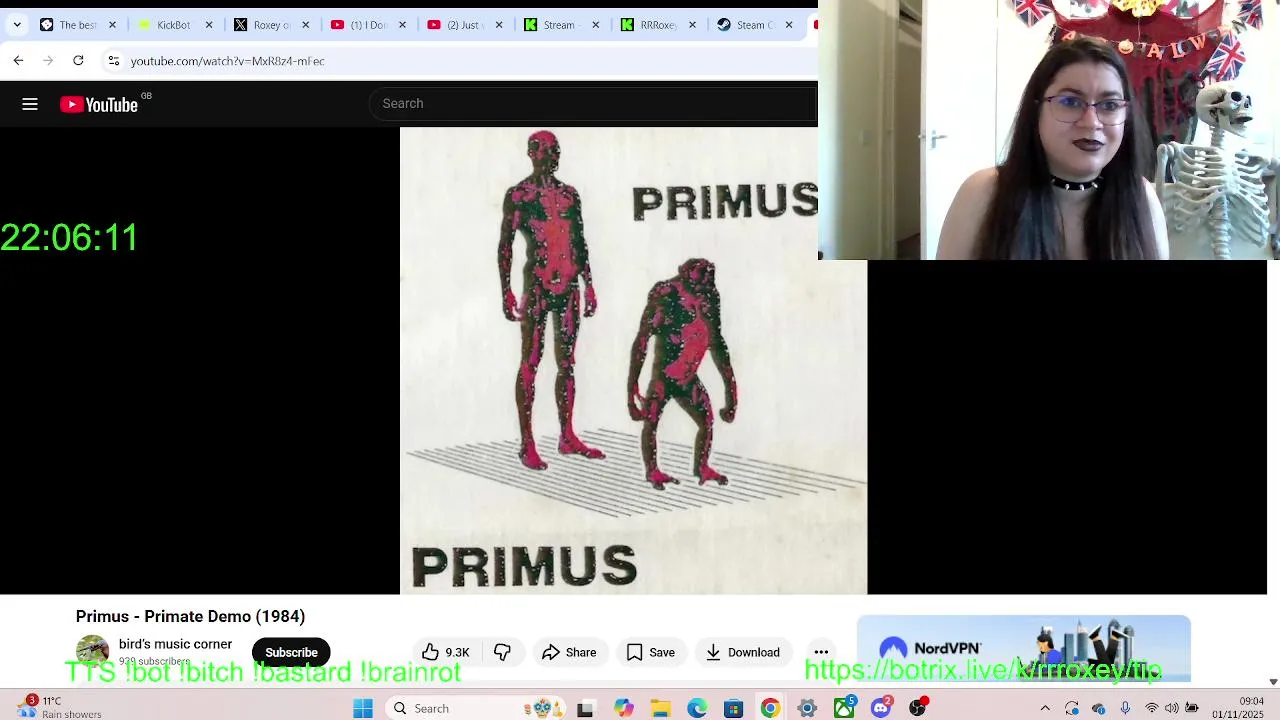This screenshot has height=720, width=1280.
Task: Open the YouTube hamburger guide menu
Action: pos(30,104)
